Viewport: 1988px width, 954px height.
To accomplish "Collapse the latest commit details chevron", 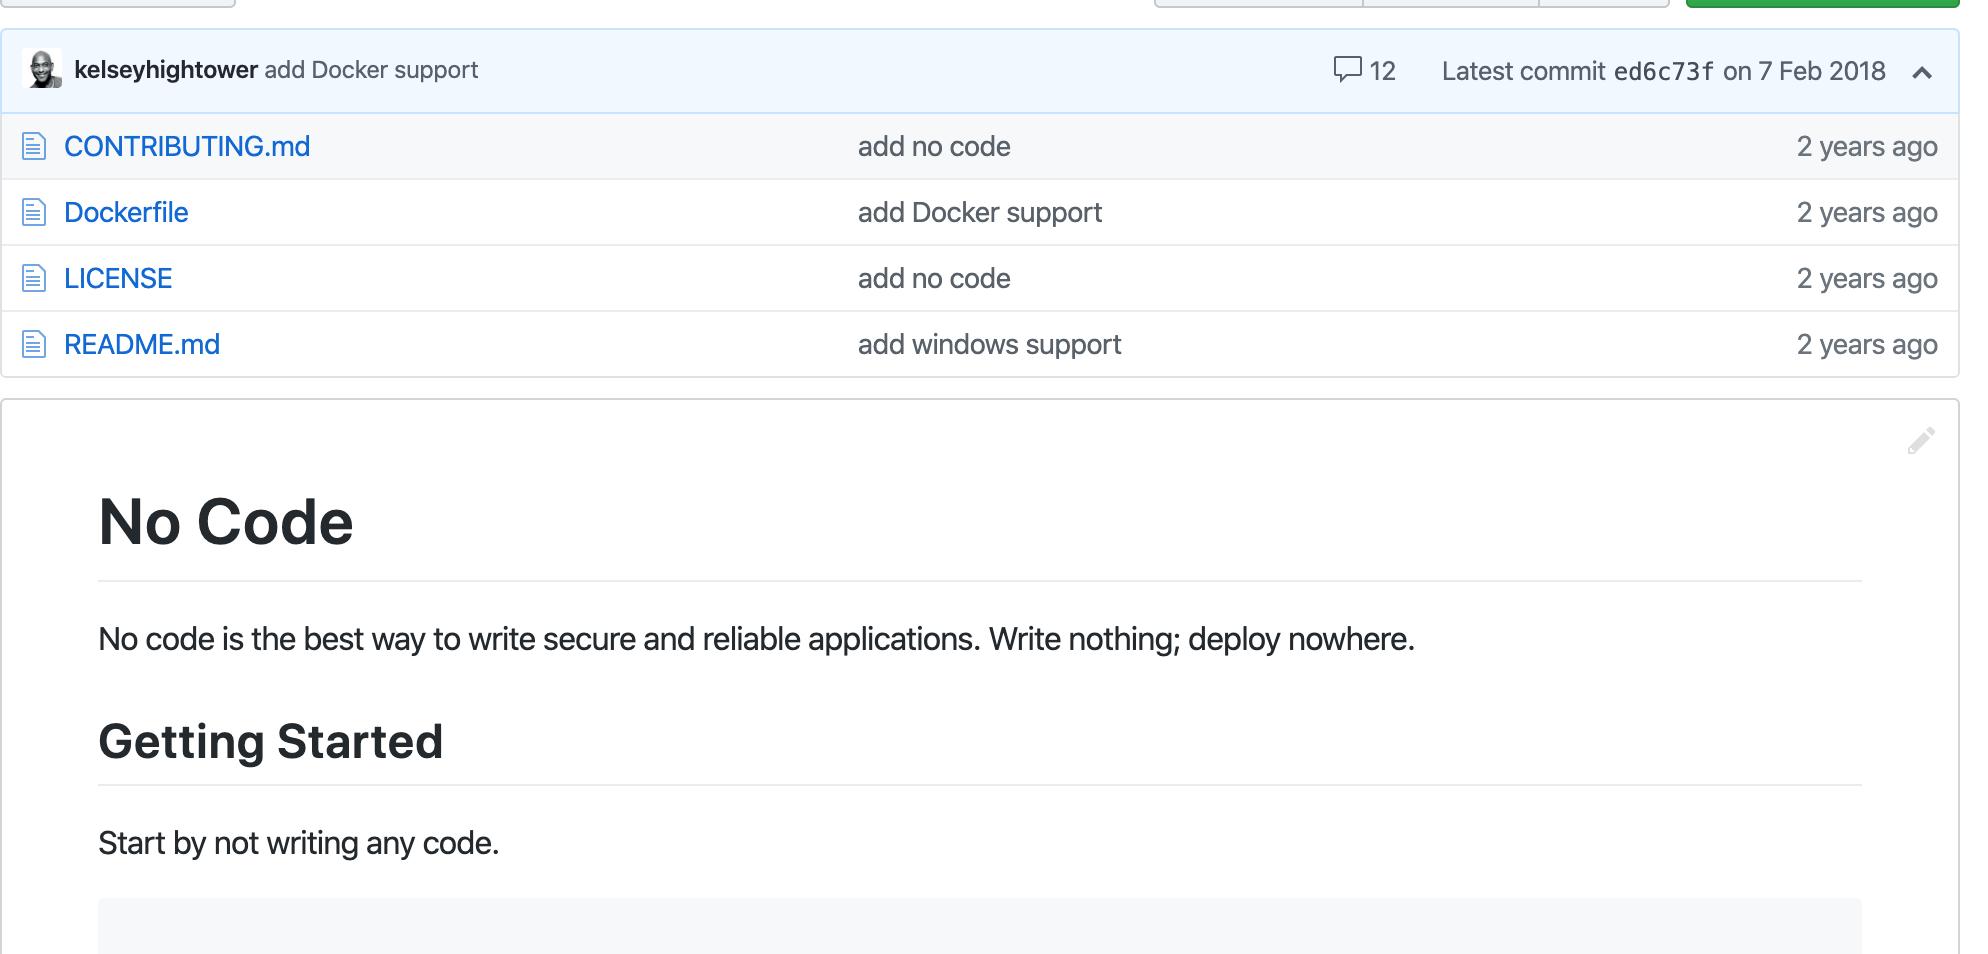I will [1921, 72].
